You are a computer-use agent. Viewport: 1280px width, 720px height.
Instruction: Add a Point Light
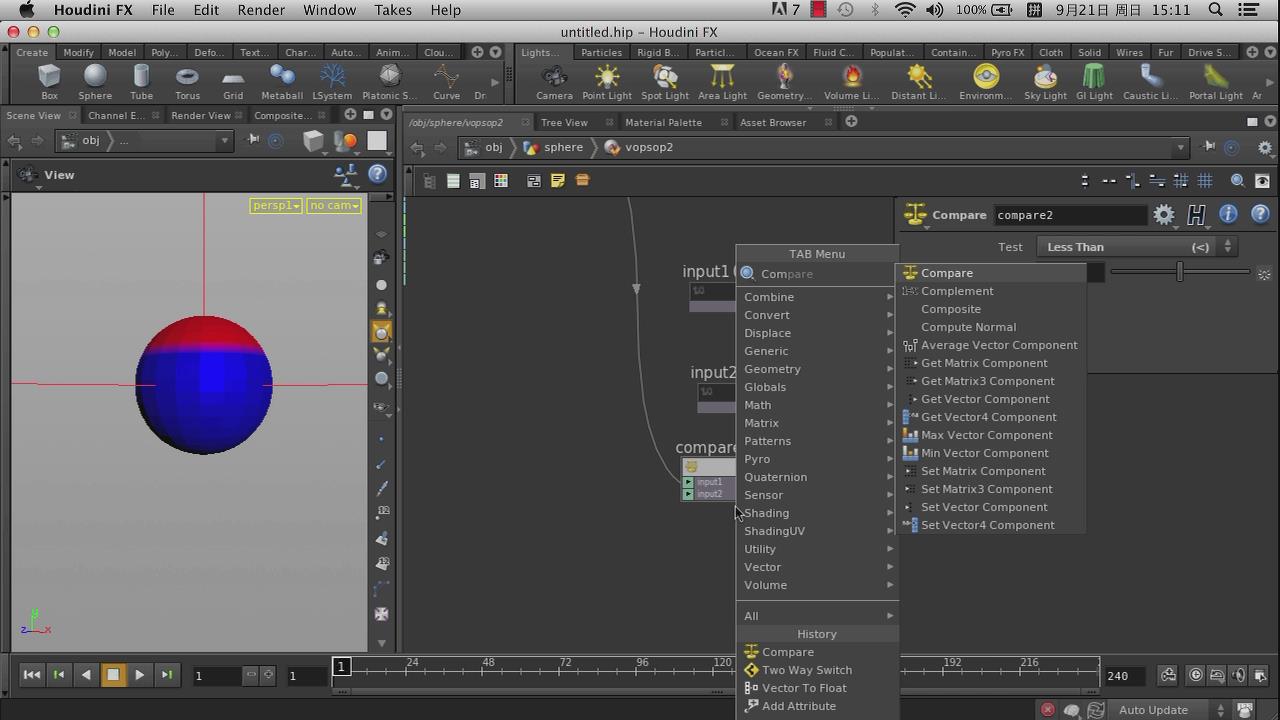(x=607, y=82)
